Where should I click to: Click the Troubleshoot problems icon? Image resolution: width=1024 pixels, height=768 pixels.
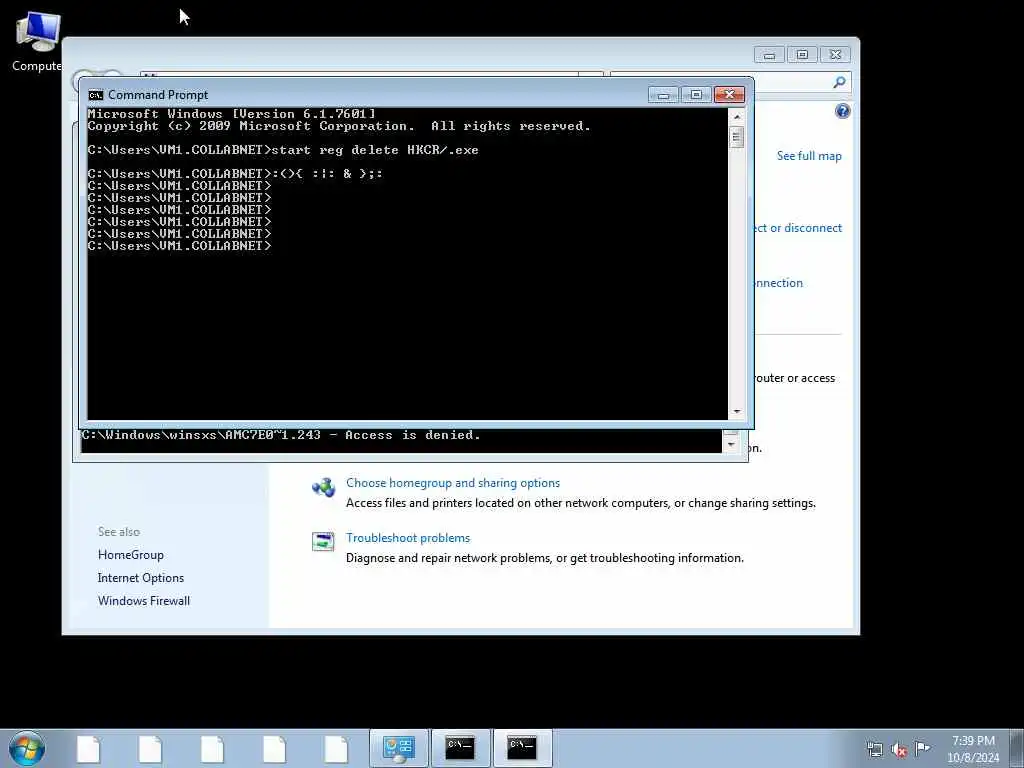coord(323,541)
